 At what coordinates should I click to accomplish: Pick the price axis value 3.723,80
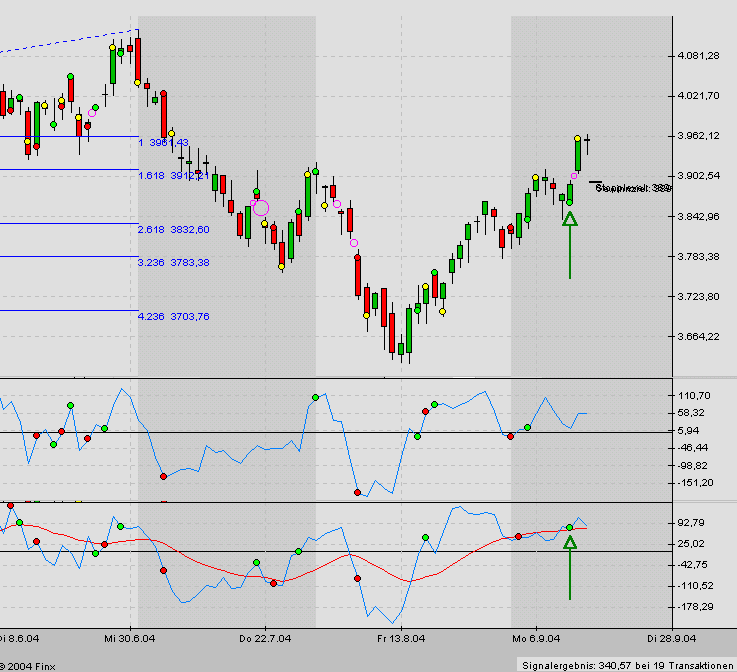pyautogui.click(x=698, y=297)
